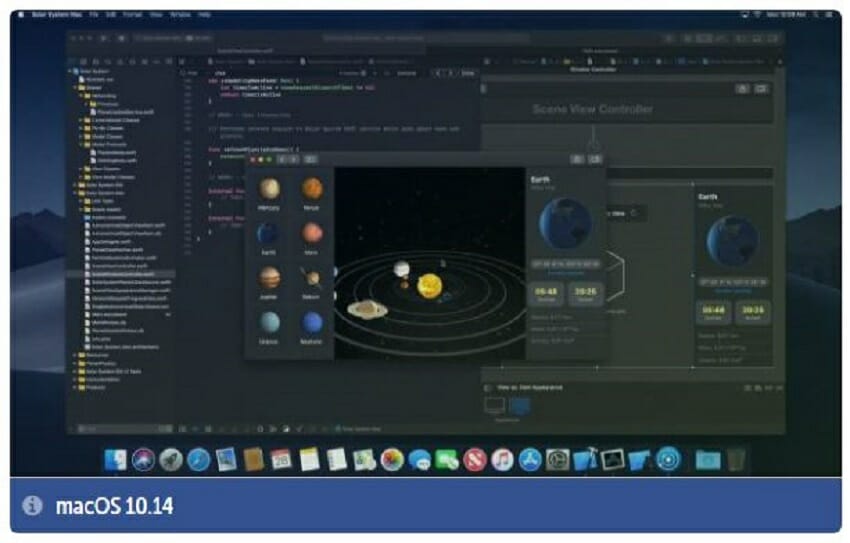This screenshot has width=850, height=543.
Task: Click Scene View Controller title in storyboard
Action: click(593, 109)
